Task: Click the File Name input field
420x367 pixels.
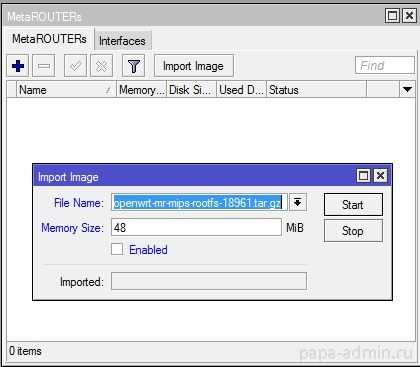Action: coord(199,202)
